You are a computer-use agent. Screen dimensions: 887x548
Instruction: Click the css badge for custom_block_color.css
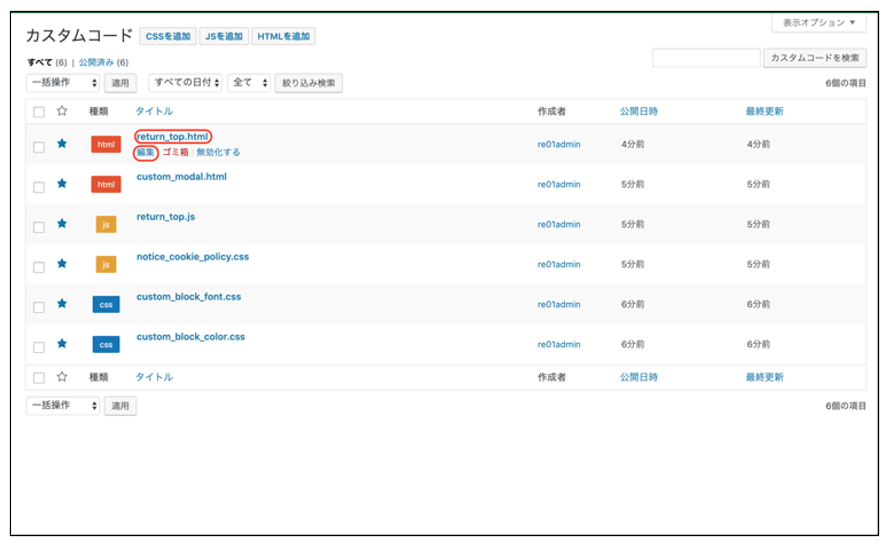[x=106, y=344]
